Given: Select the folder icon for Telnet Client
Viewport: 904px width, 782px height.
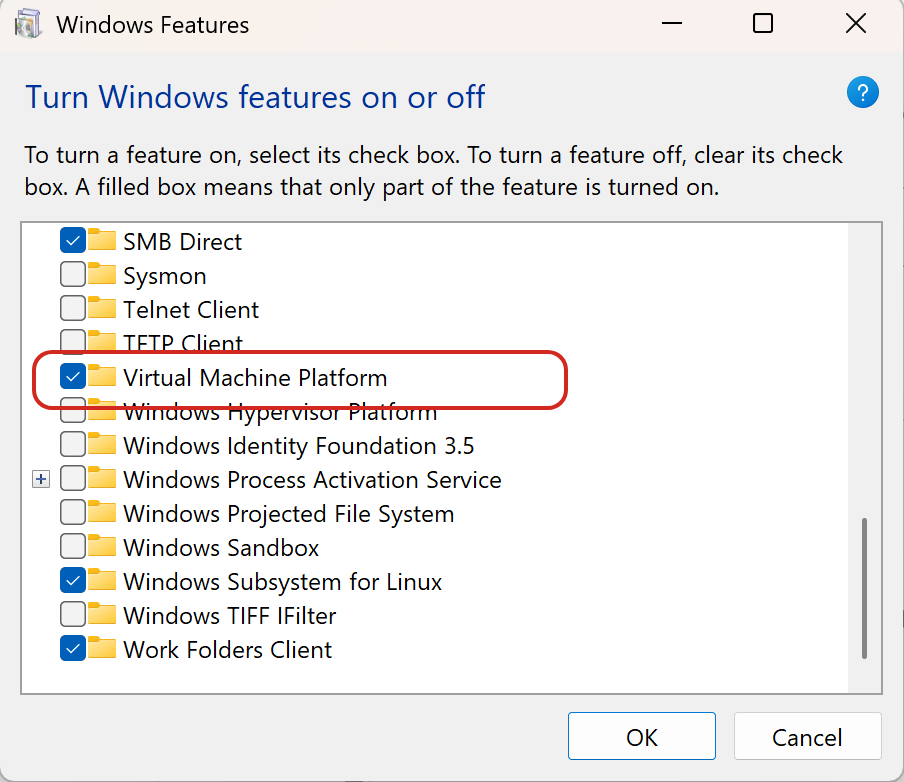Looking at the screenshot, I should point(102,309).
